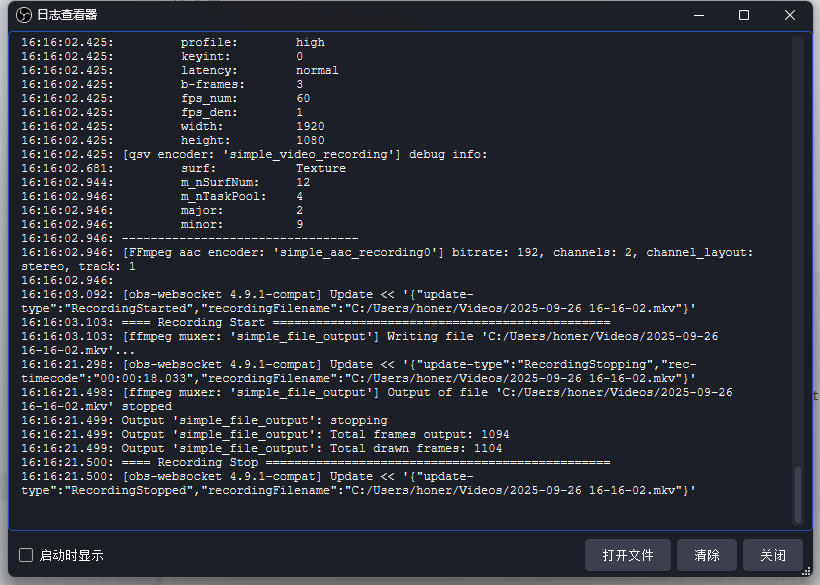The height and width of the screenshot is (585, 820).
Task: Click the vertical scrollbar thumb in the log
Action: (x=797, y=493)
